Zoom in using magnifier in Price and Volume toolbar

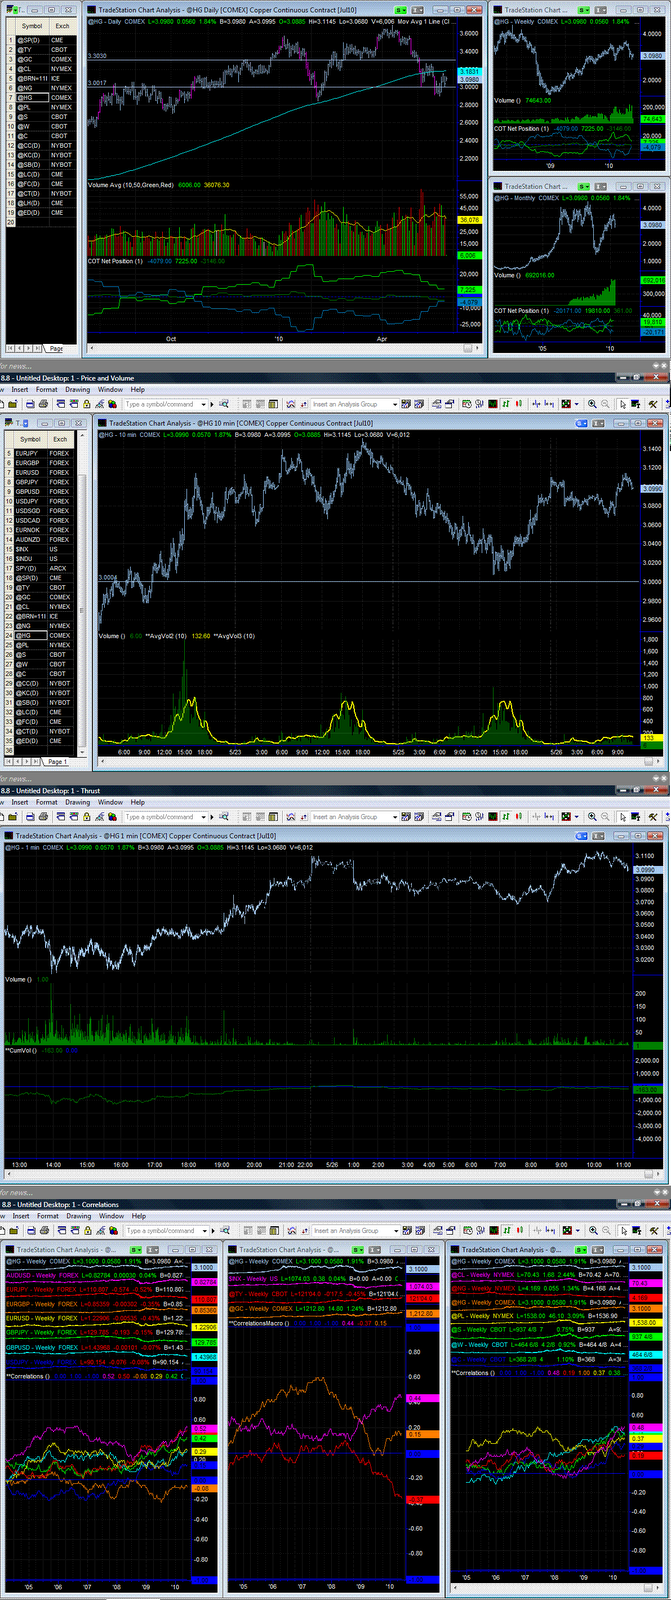pyautogui.click(x=591, y=404)
